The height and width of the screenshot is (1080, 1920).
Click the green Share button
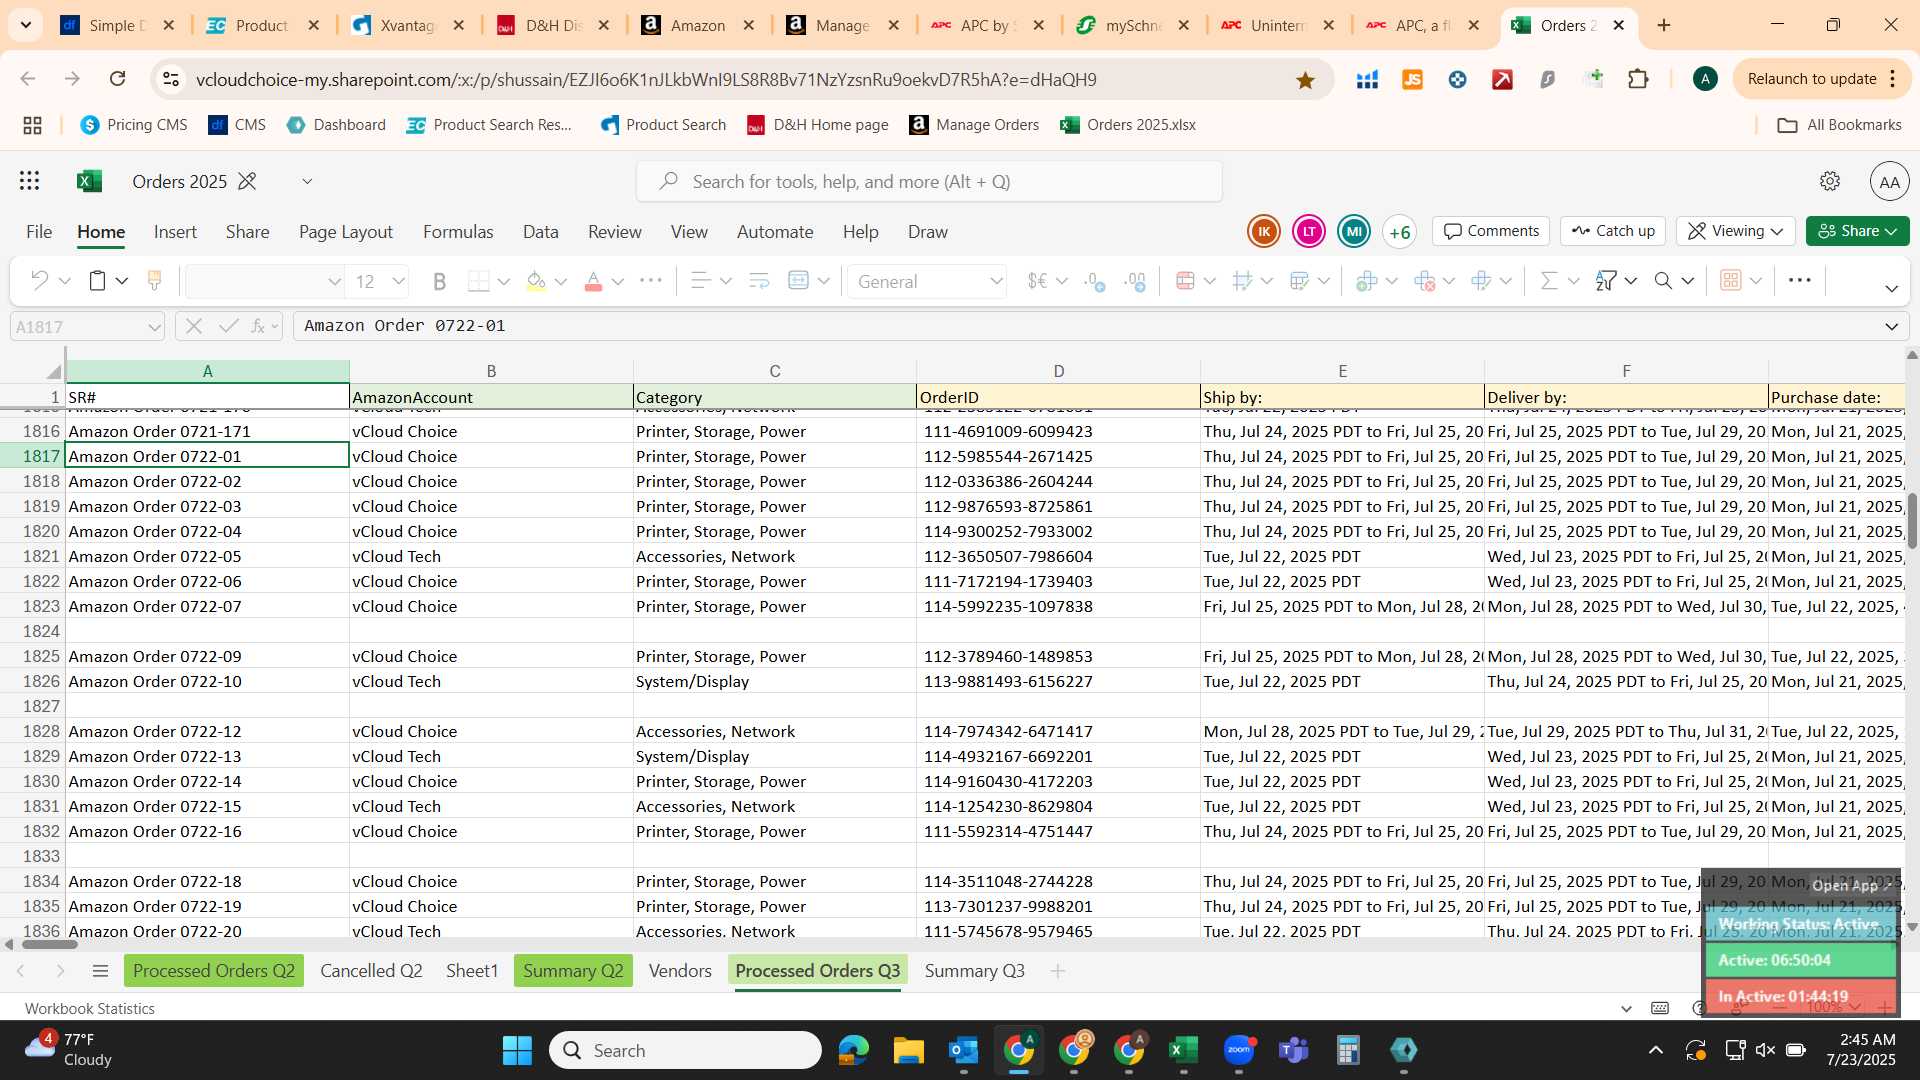click(1857, 231)
